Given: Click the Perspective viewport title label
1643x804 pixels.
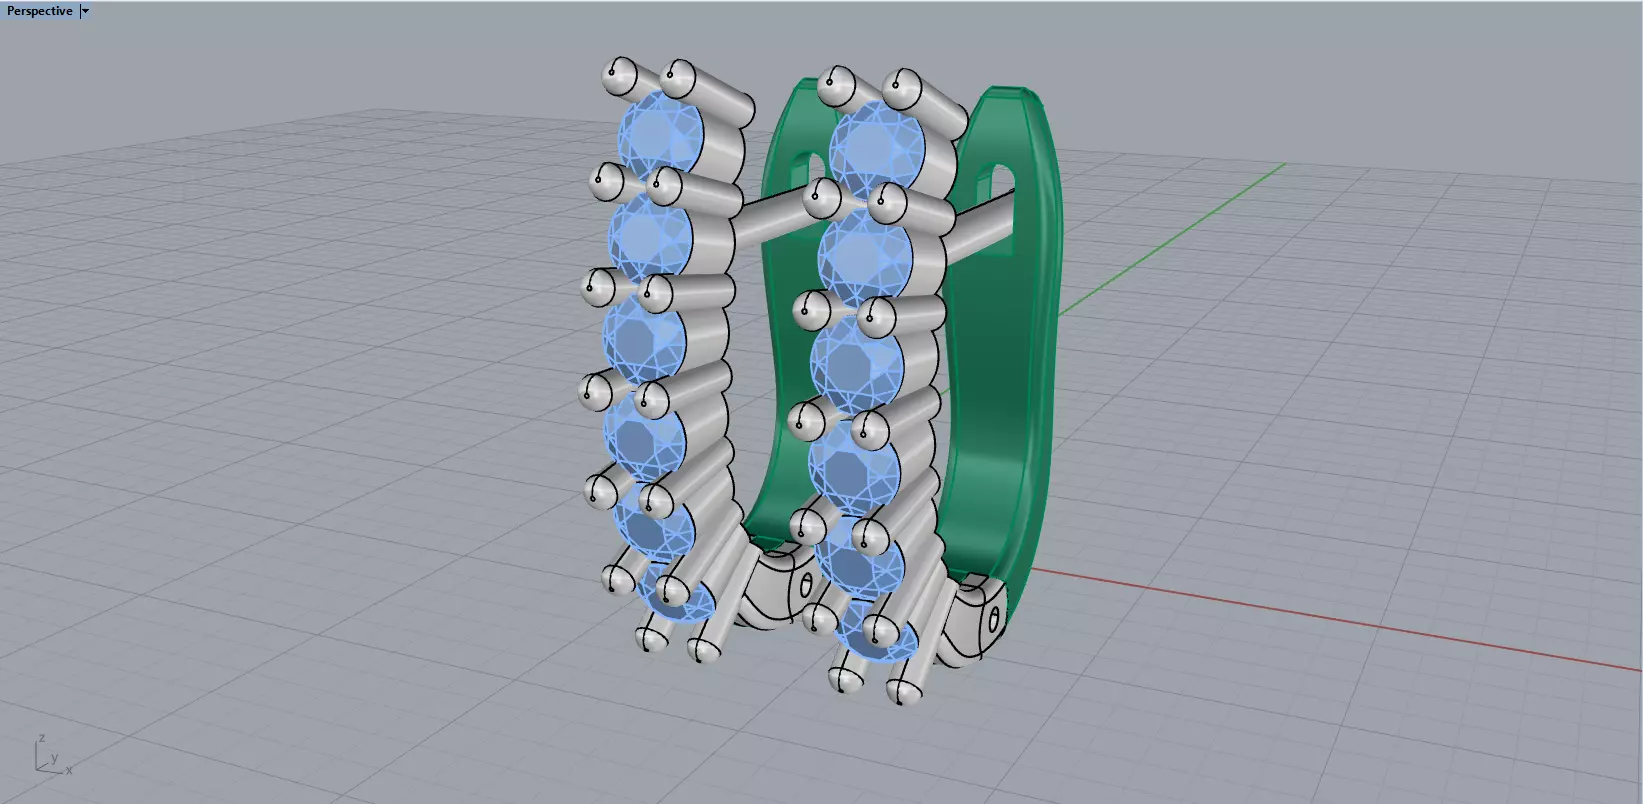Looking at the screenshot, I should pyautogui.click(x=40, y=11).
